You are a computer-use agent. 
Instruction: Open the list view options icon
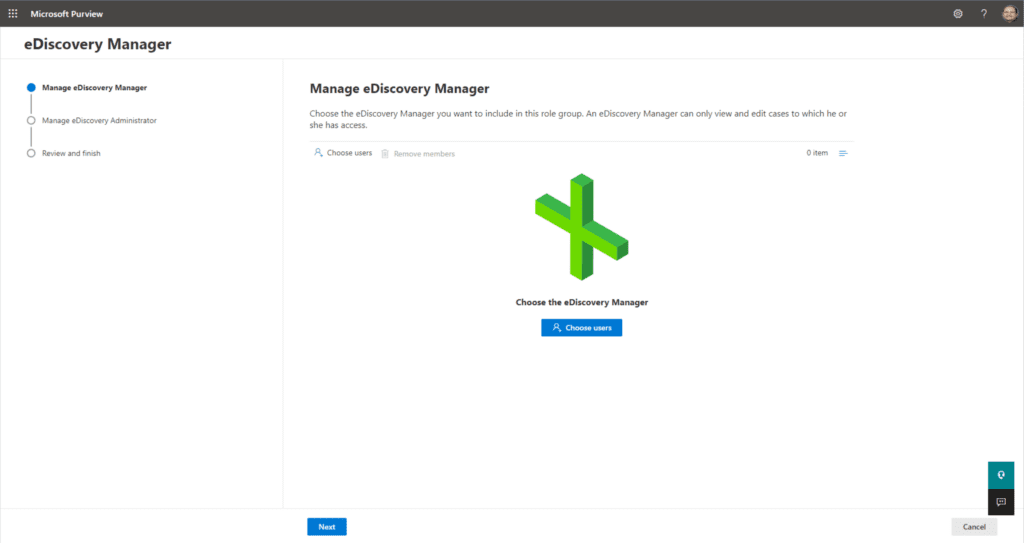click(843, 153)
